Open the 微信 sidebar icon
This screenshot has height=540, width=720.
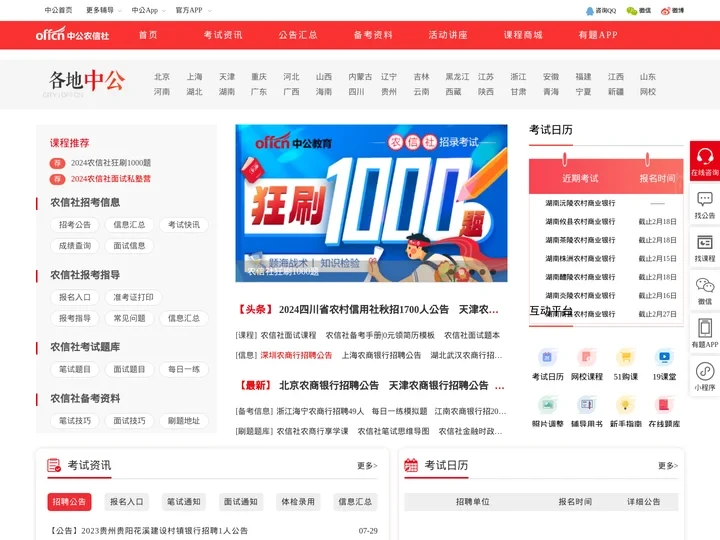point(704,286)
